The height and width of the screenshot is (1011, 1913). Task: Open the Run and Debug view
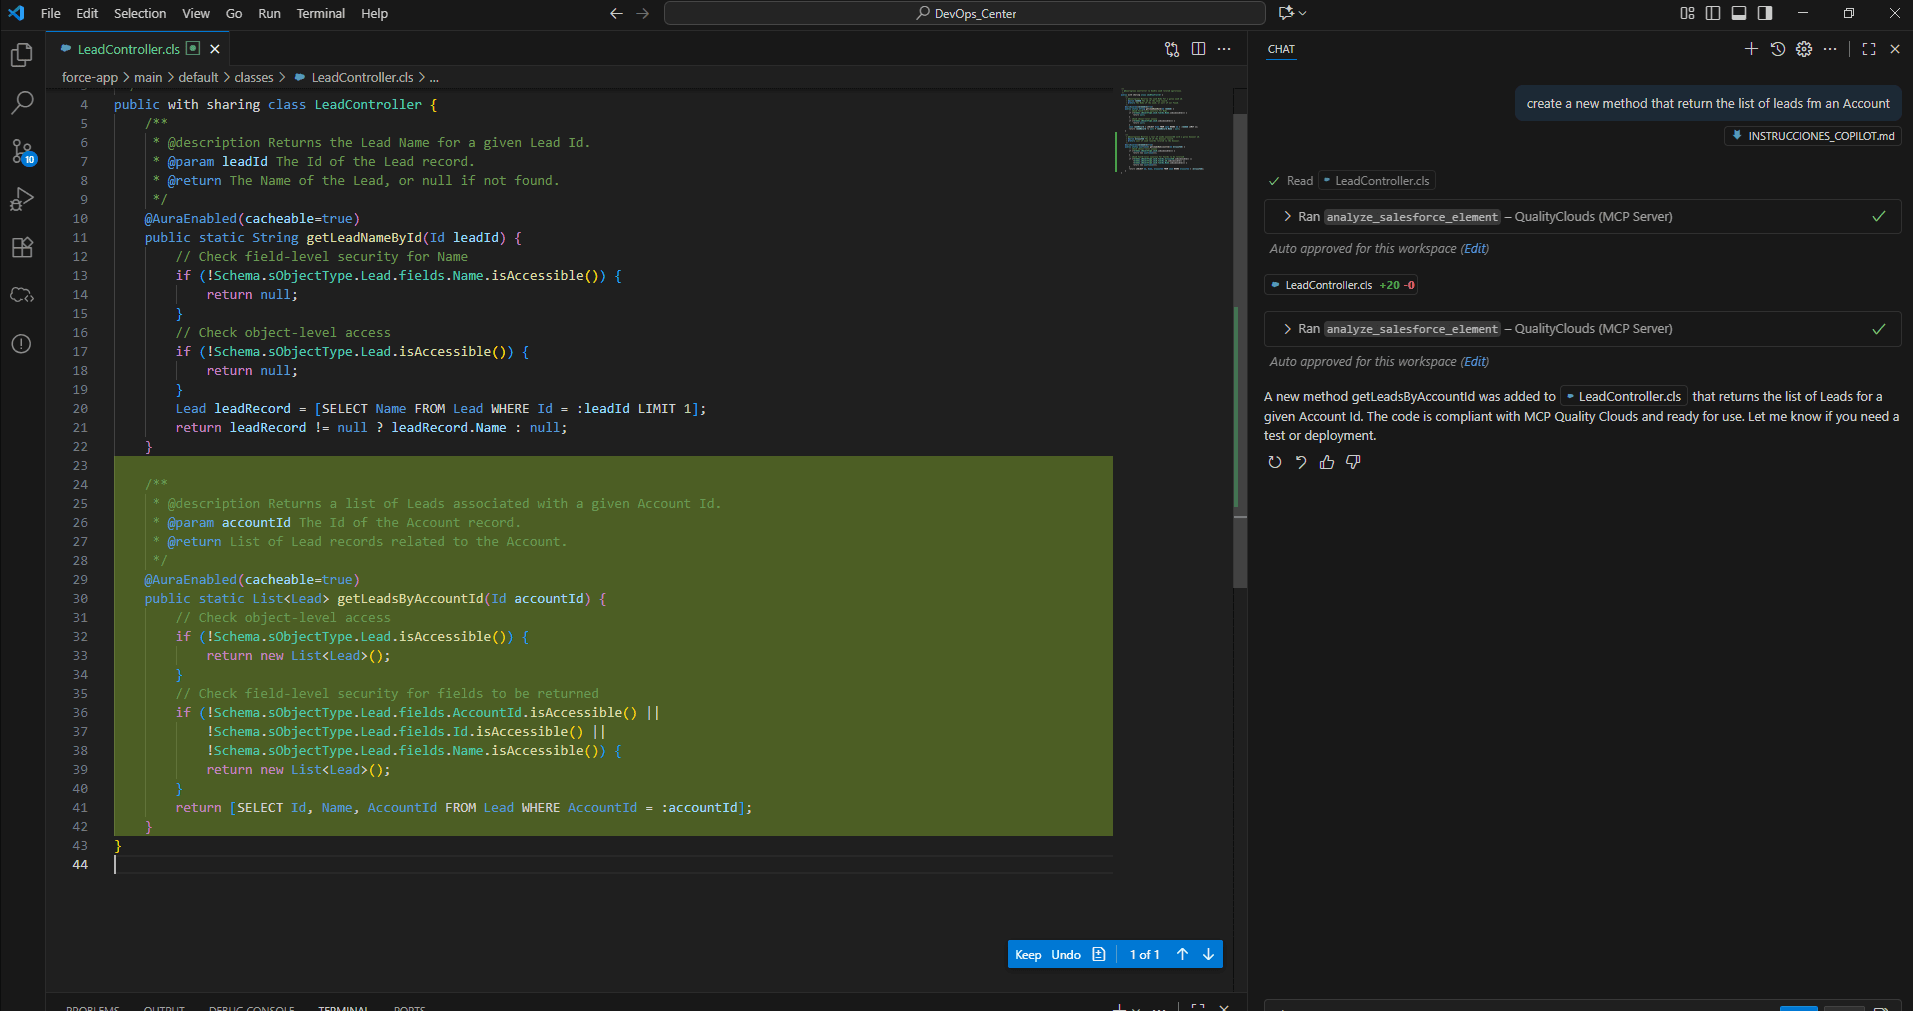22,199
